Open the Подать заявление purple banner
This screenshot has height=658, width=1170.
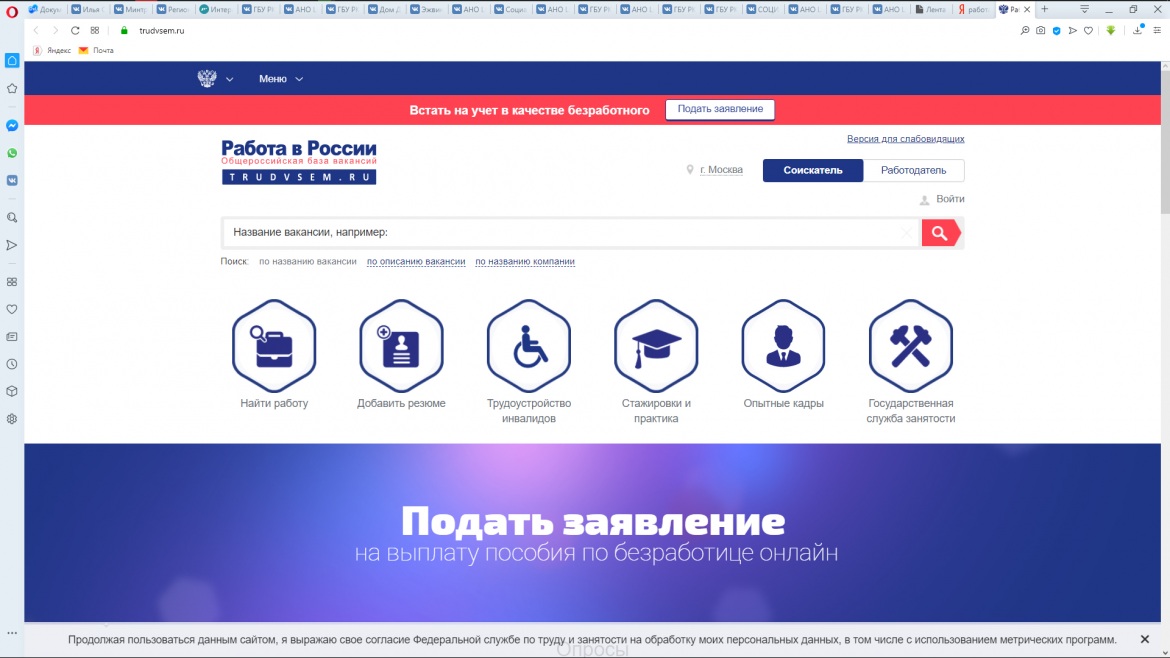click(592, 533)
